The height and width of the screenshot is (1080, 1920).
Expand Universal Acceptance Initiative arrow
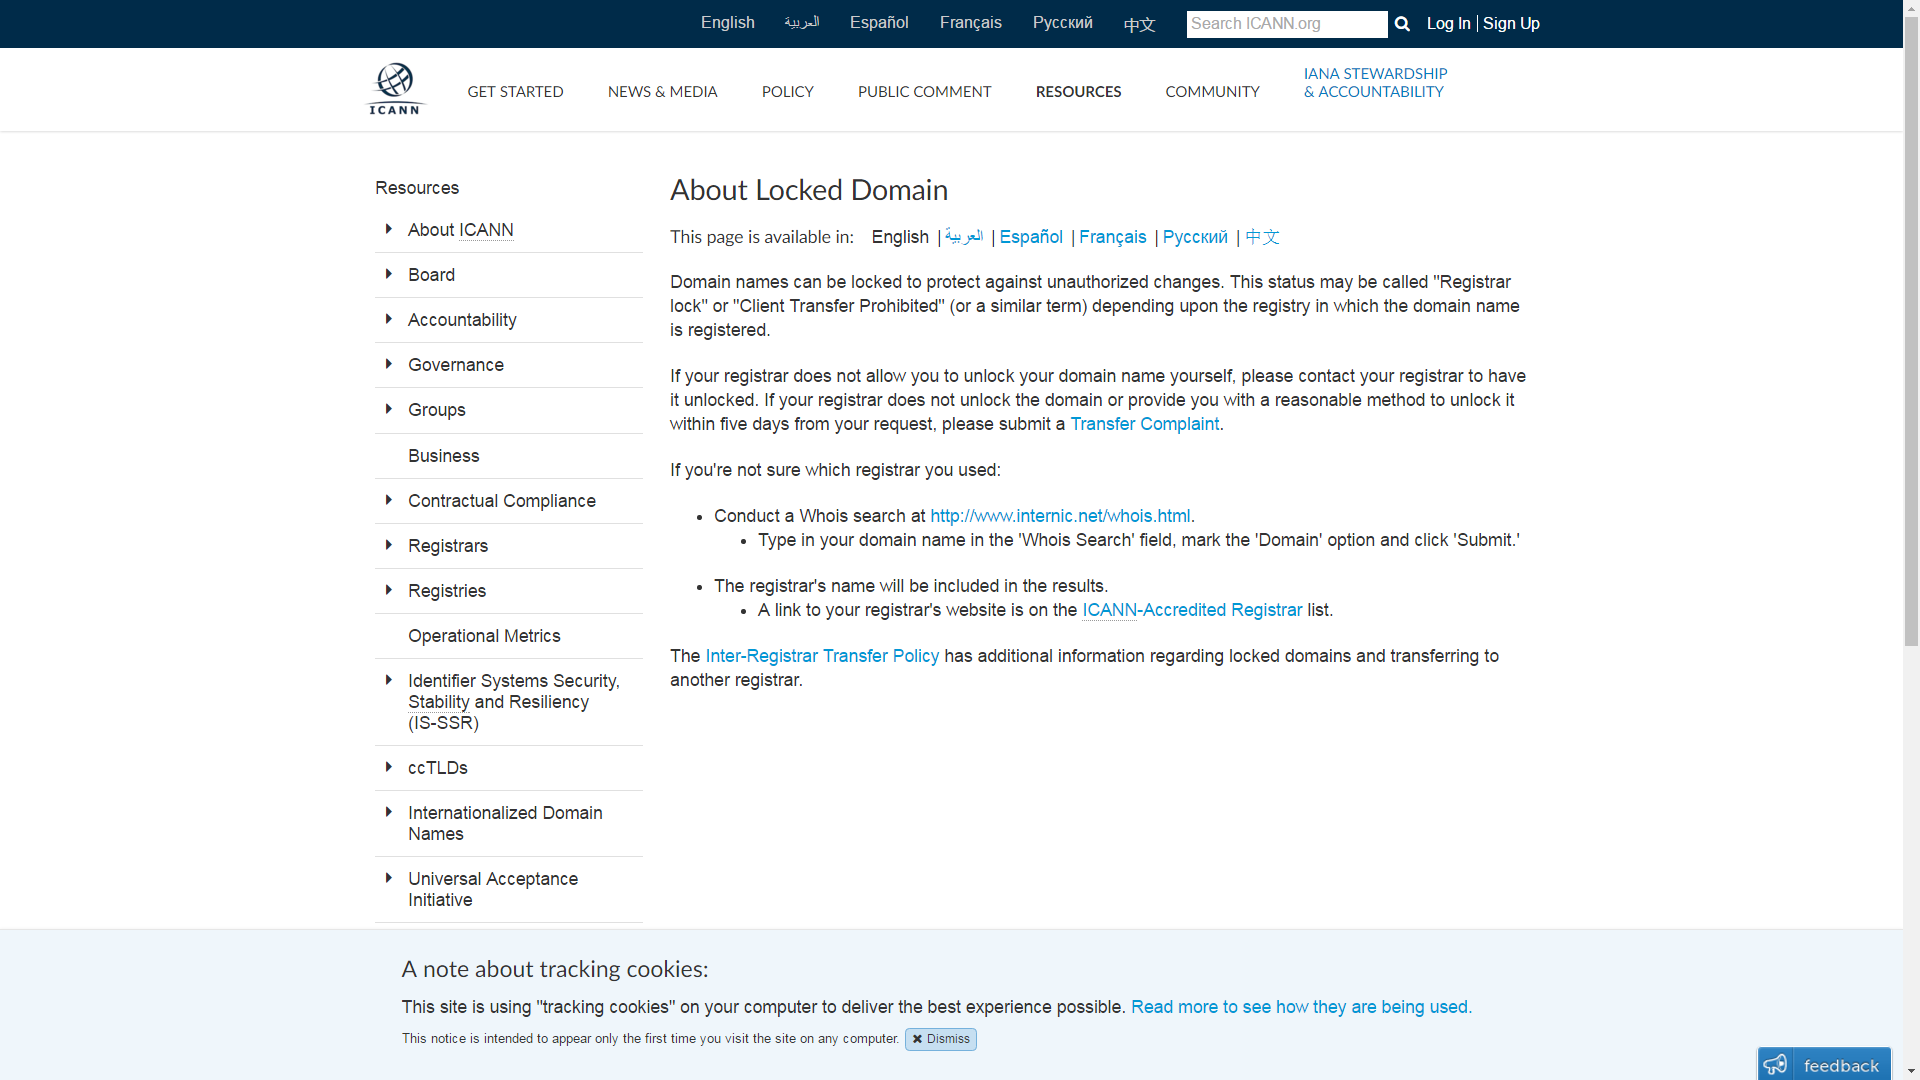pos(388,878)
